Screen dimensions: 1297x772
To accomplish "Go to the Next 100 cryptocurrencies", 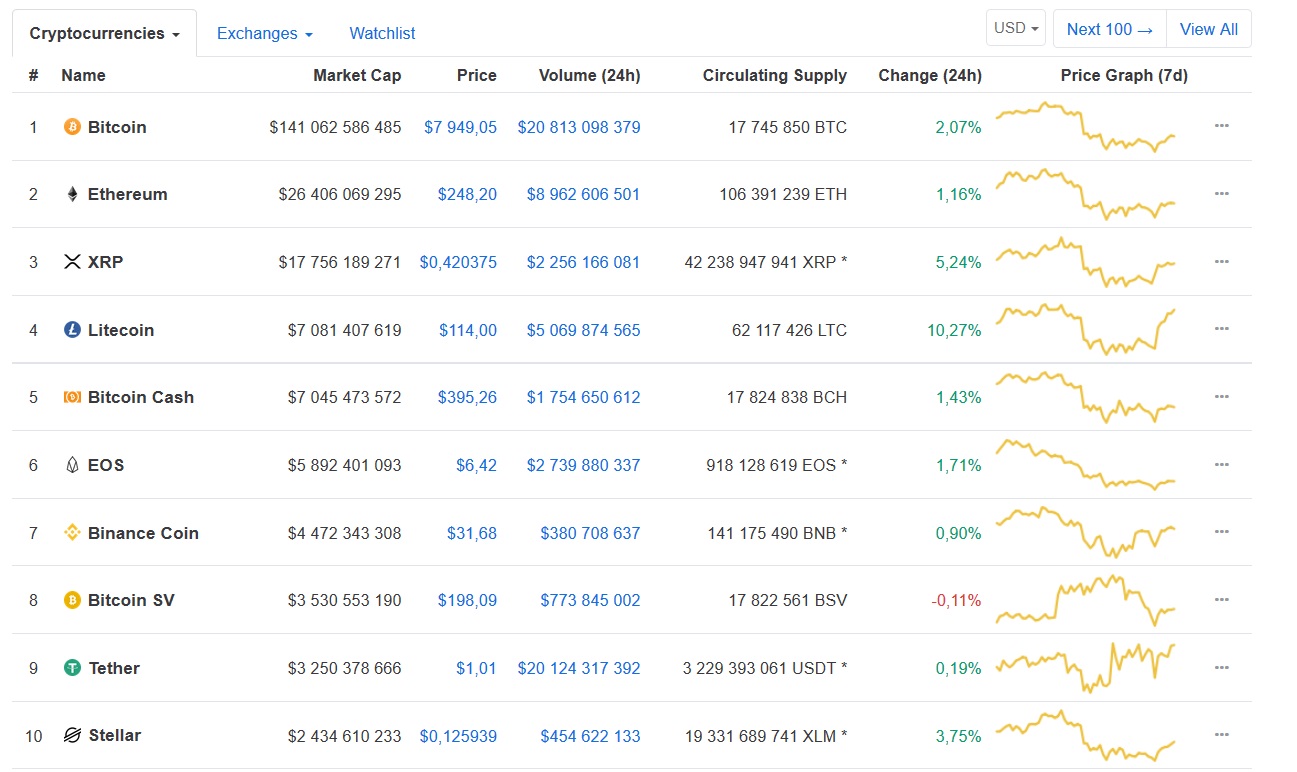I will point(1109,29).
